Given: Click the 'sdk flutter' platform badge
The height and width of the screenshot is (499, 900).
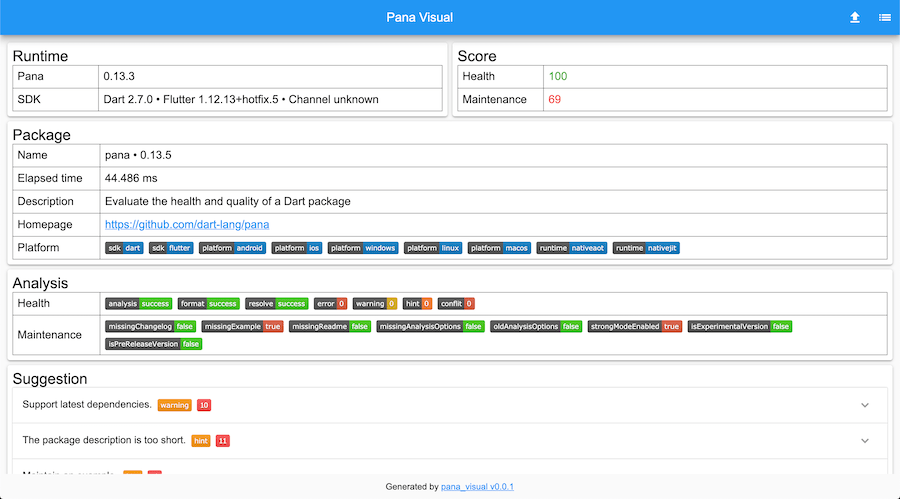Looking at the screenshot, I should pyautogui.click(x=171, y=248).
